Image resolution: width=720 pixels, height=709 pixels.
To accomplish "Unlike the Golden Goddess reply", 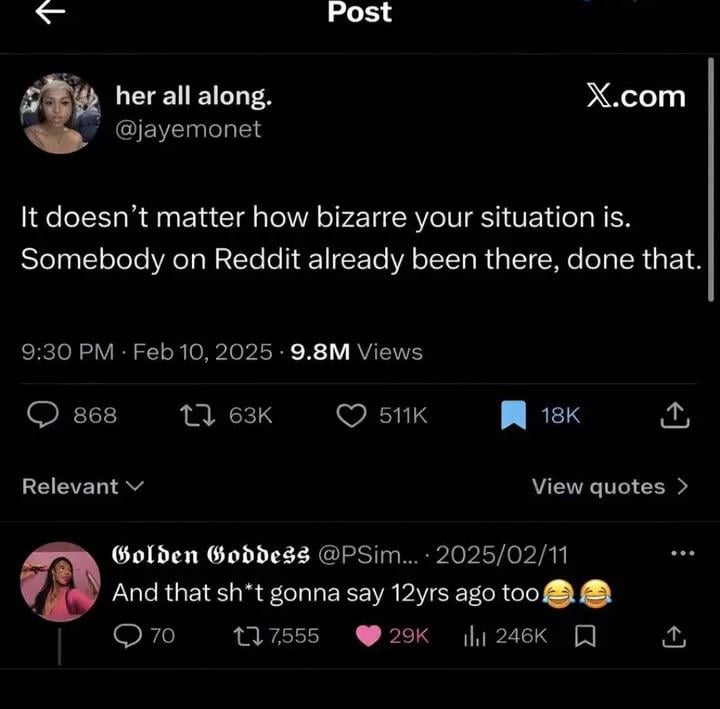I will click(x=368, y=634).
